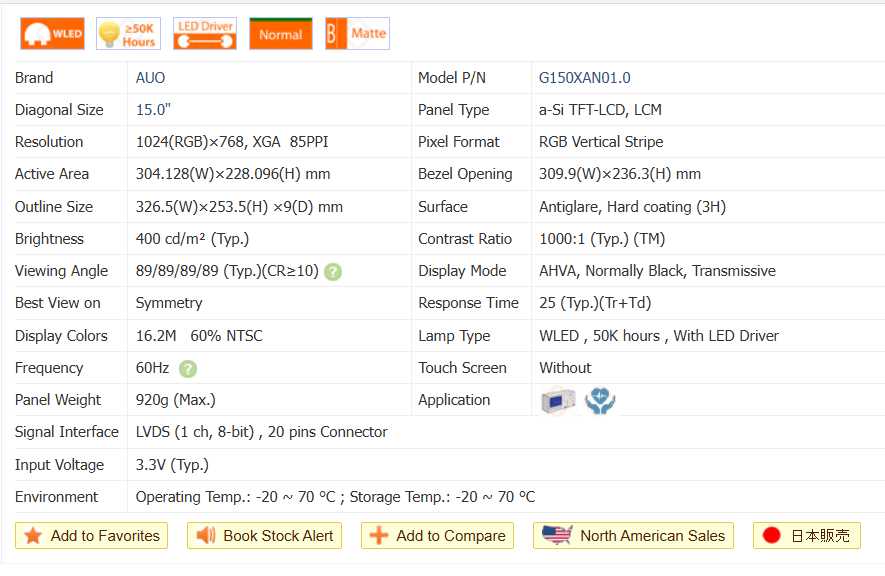Open the AUO brand link

151,78
